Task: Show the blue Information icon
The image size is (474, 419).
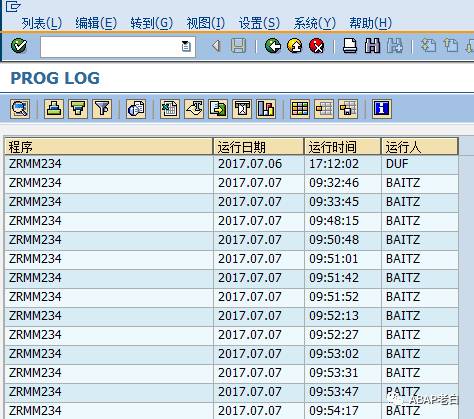Action: [x=382, y=109]
